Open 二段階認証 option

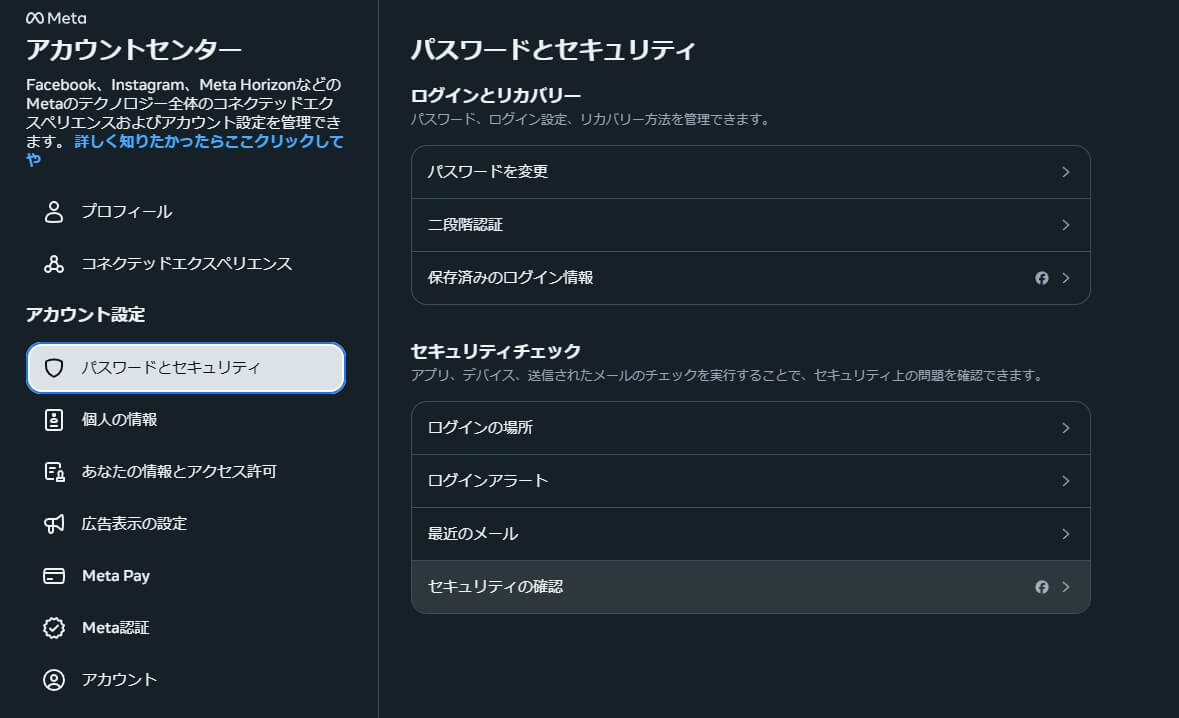point(750,225)
